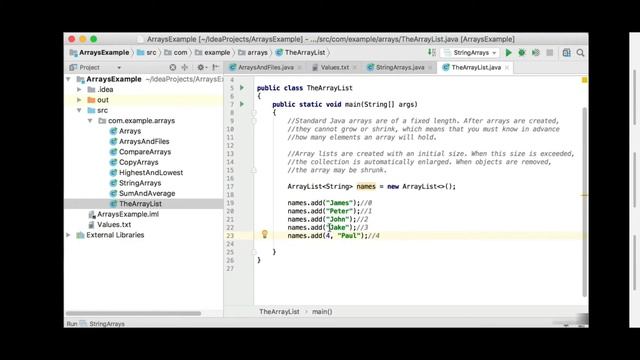Screen dimensions: 640x360
Task: Hide the Project tool window icon
Action: 216,67
